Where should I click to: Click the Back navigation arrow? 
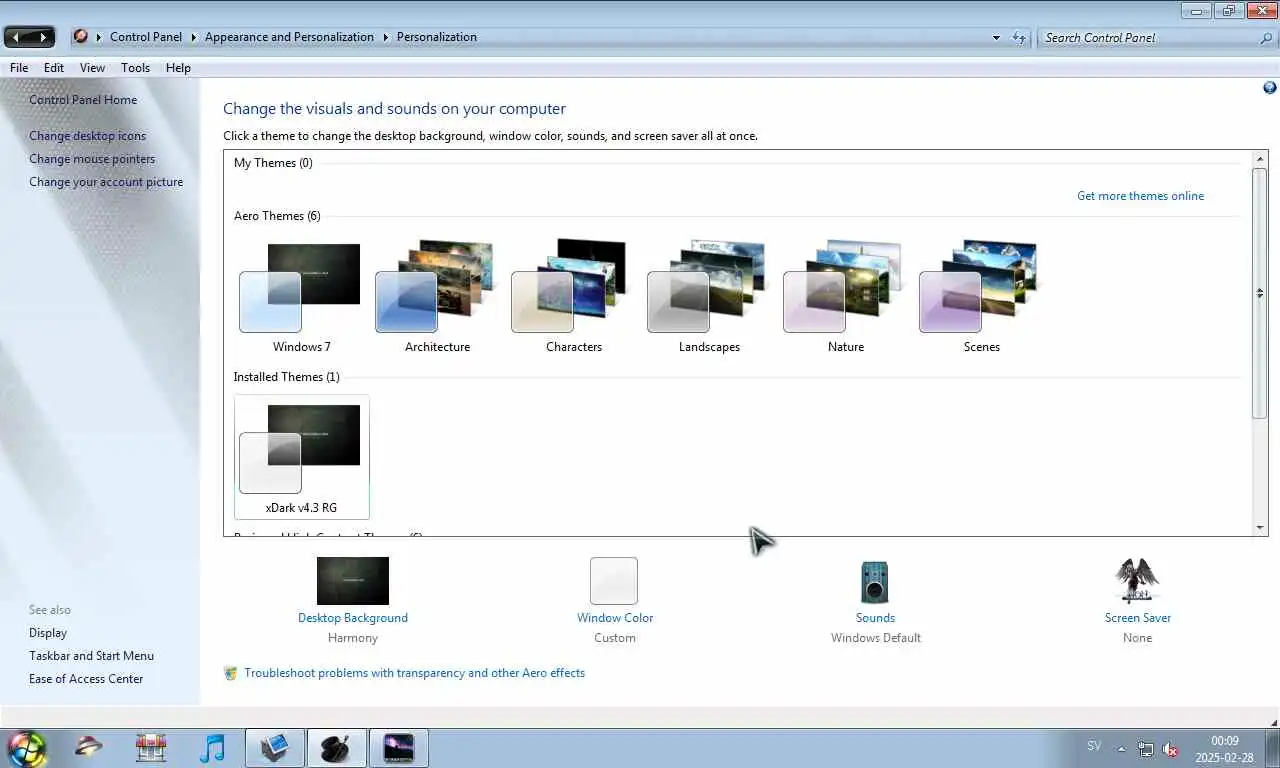pos(17,37)
